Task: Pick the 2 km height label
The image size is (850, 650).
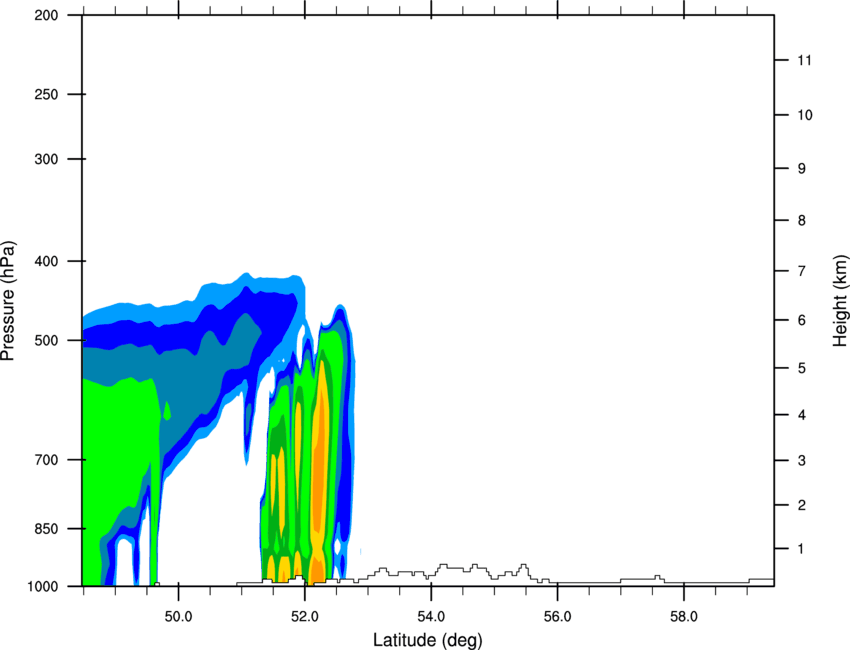Action: click(x=801, y=505)
